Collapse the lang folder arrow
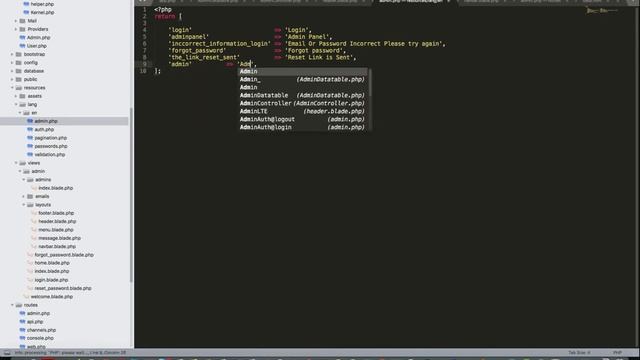640x360 pixels. coord(16,104)
